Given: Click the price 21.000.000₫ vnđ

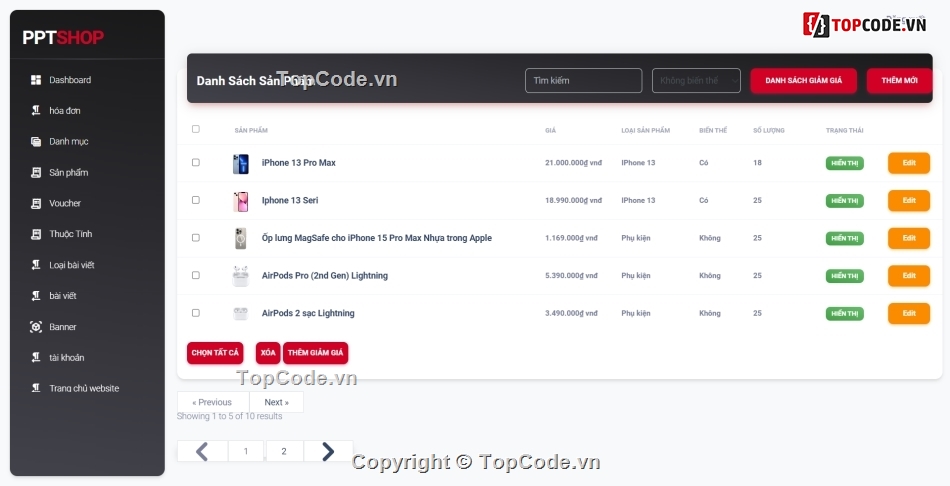Looking at the screenshot, I should 574,163.
